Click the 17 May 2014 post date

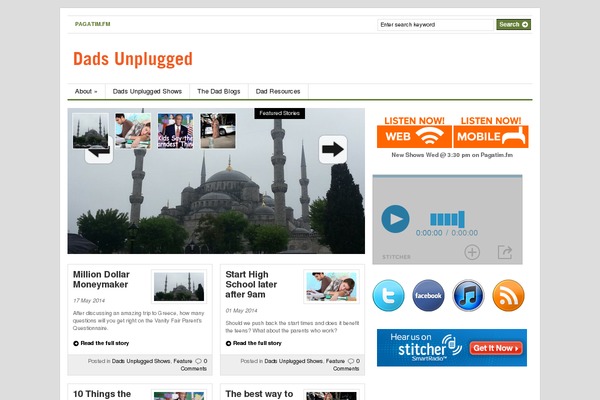pyautogui.click(x=89, y=300)
